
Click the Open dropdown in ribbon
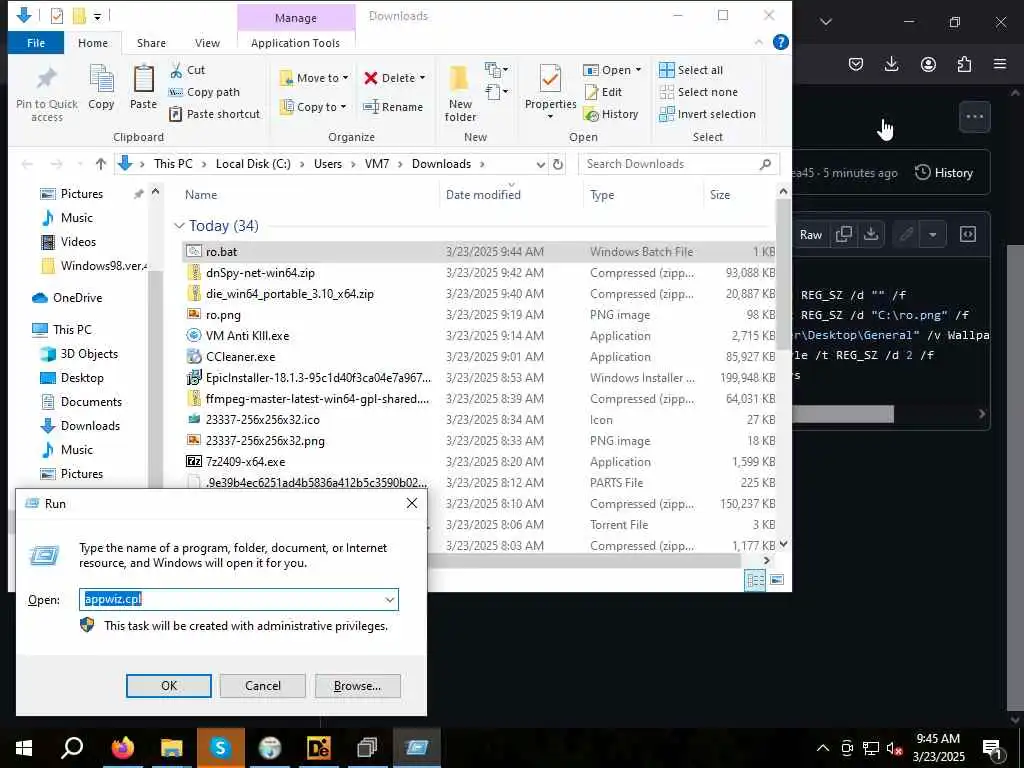(x=612, y=70)
